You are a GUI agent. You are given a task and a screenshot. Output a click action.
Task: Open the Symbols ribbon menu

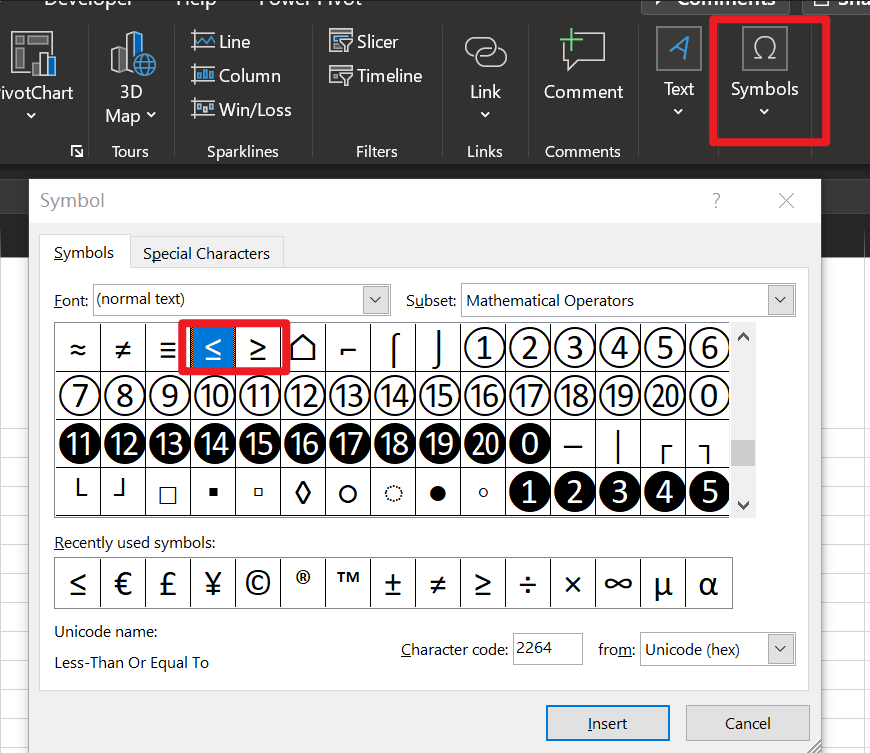click(x=764, y=73)
